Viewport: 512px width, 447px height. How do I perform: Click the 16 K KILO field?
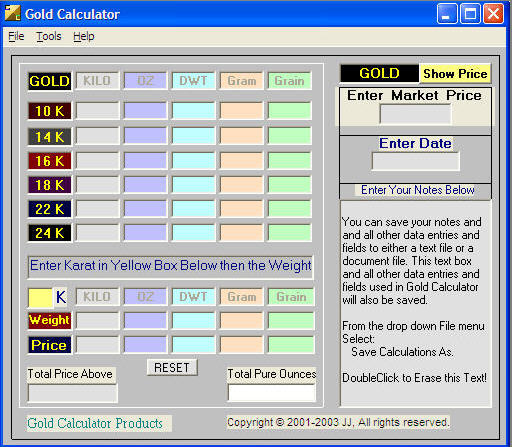tap(97, 161)
